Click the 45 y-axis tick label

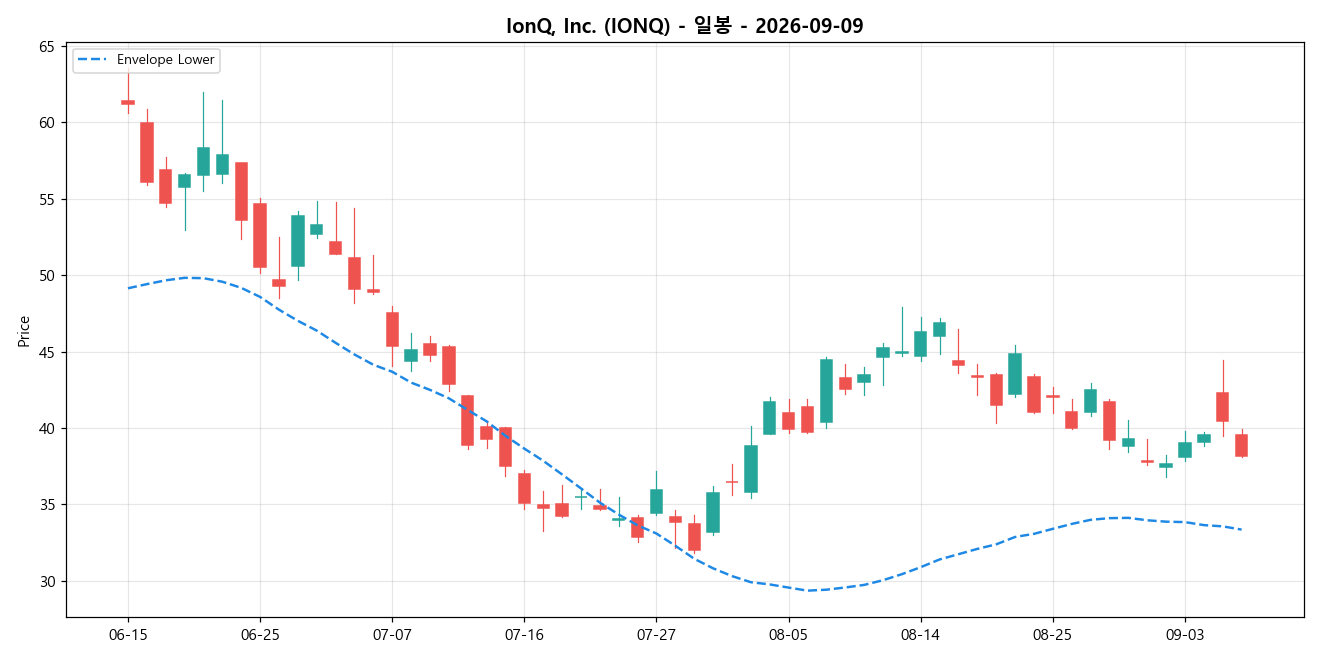[47, 352]
